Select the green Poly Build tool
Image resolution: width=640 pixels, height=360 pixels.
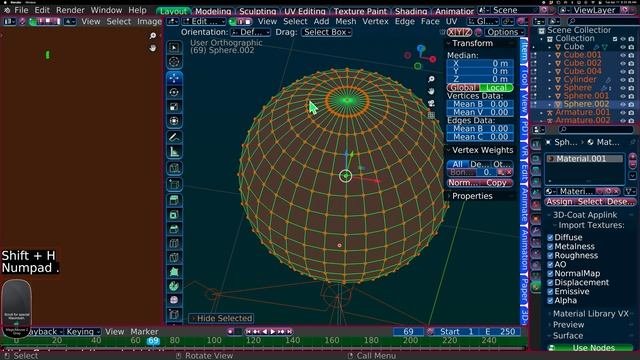174,271
